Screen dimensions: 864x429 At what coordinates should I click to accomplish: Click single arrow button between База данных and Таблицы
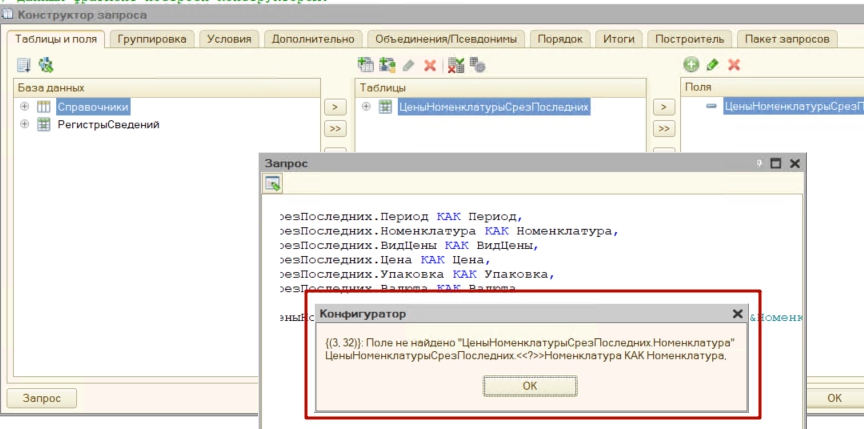pyautogui.click(x=335, y=107)
